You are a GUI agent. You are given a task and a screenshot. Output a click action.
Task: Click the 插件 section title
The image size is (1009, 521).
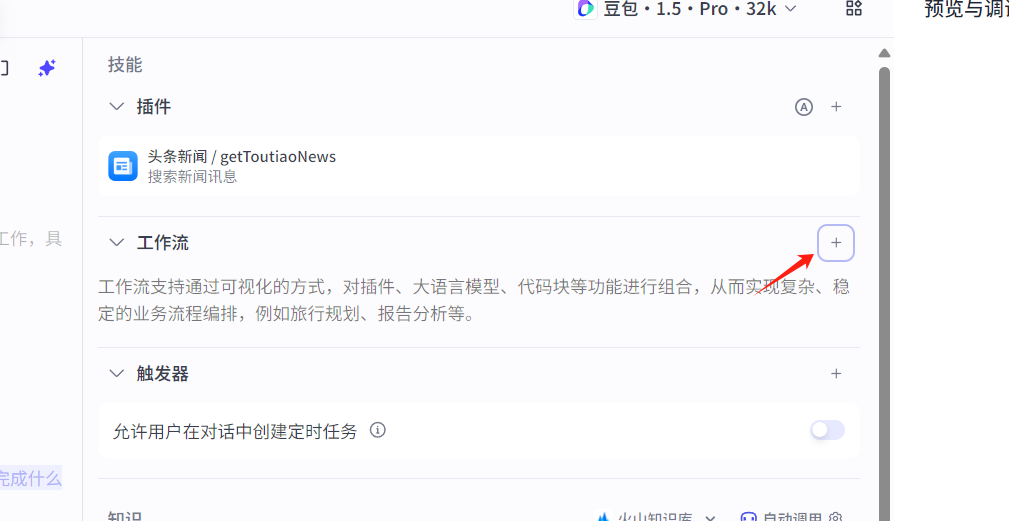[154, 106]
